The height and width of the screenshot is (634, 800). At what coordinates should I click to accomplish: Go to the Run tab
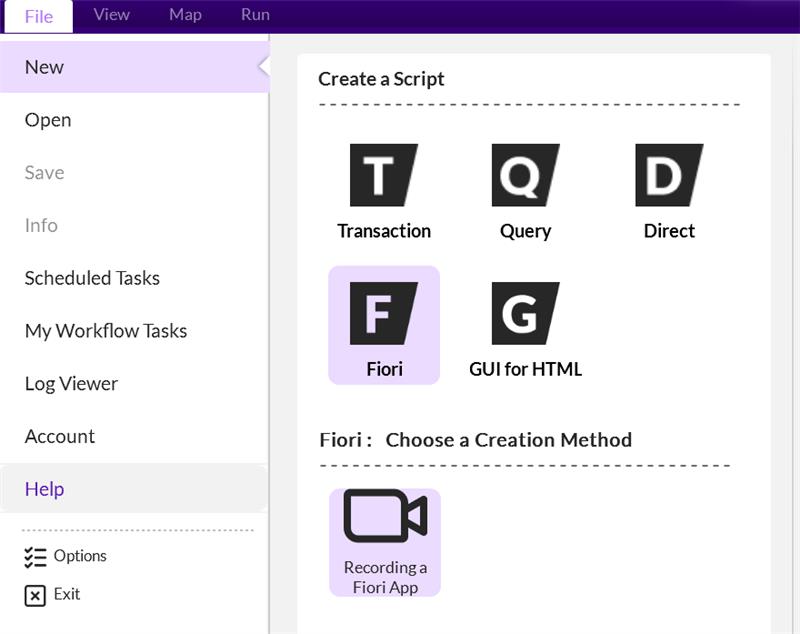(255, 15)
